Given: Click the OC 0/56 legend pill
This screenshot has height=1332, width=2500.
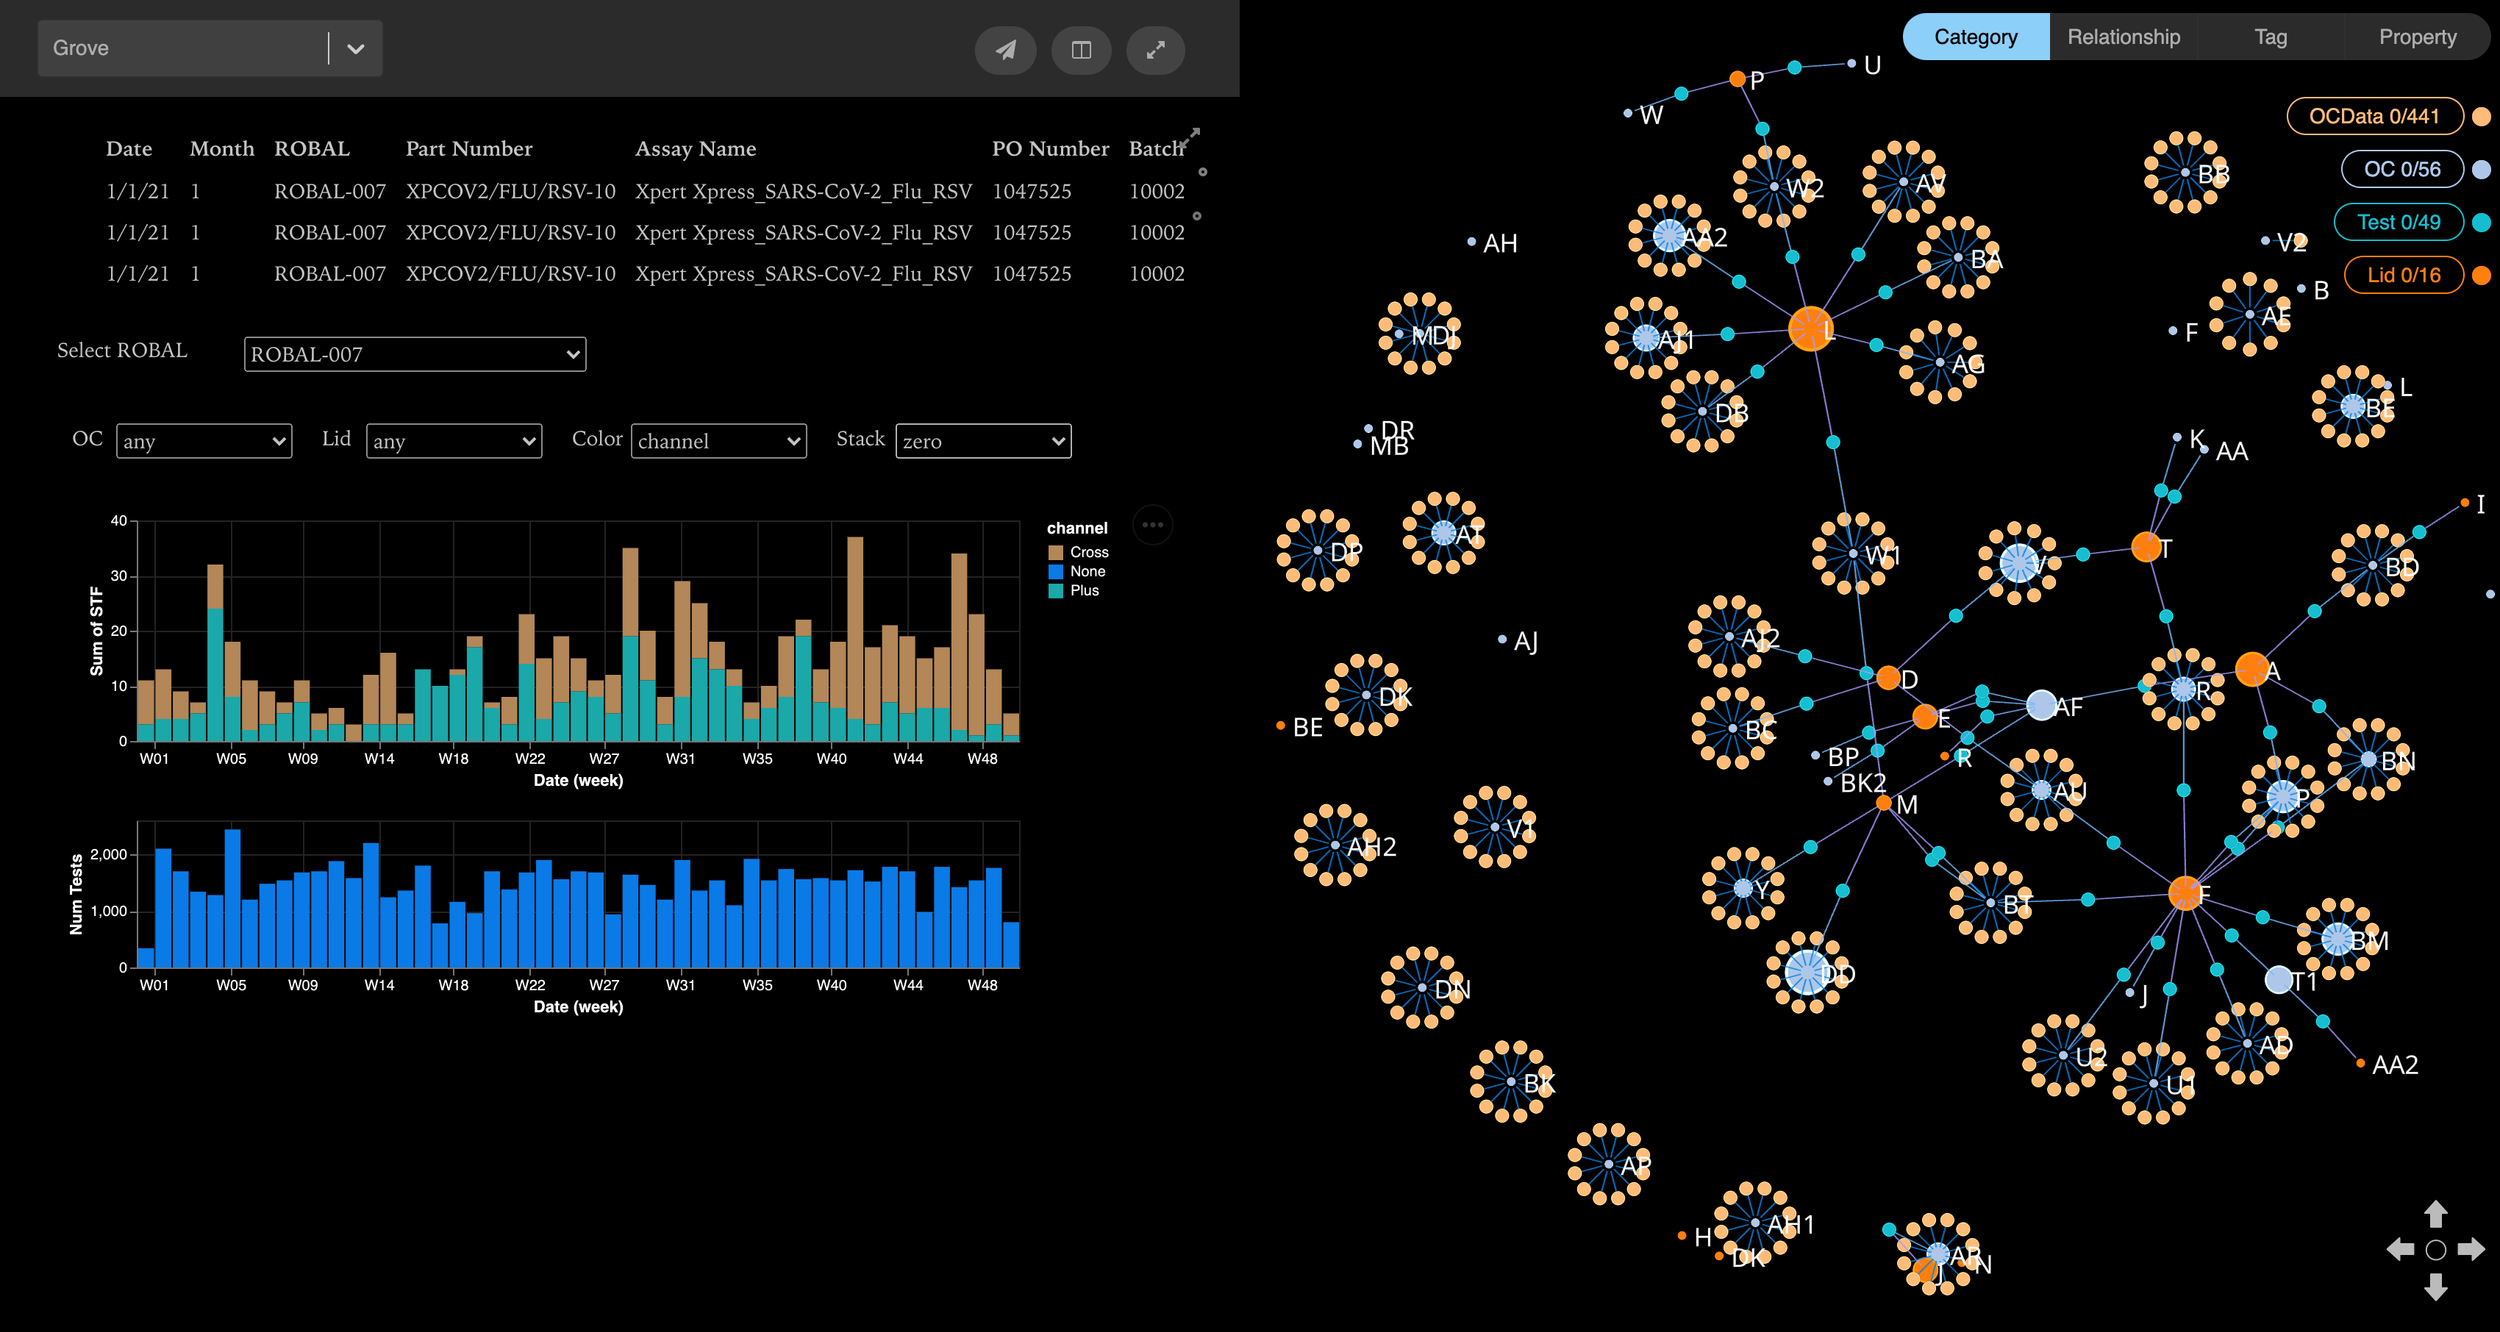Looking at the screenshot, I should coord(2401,169).
